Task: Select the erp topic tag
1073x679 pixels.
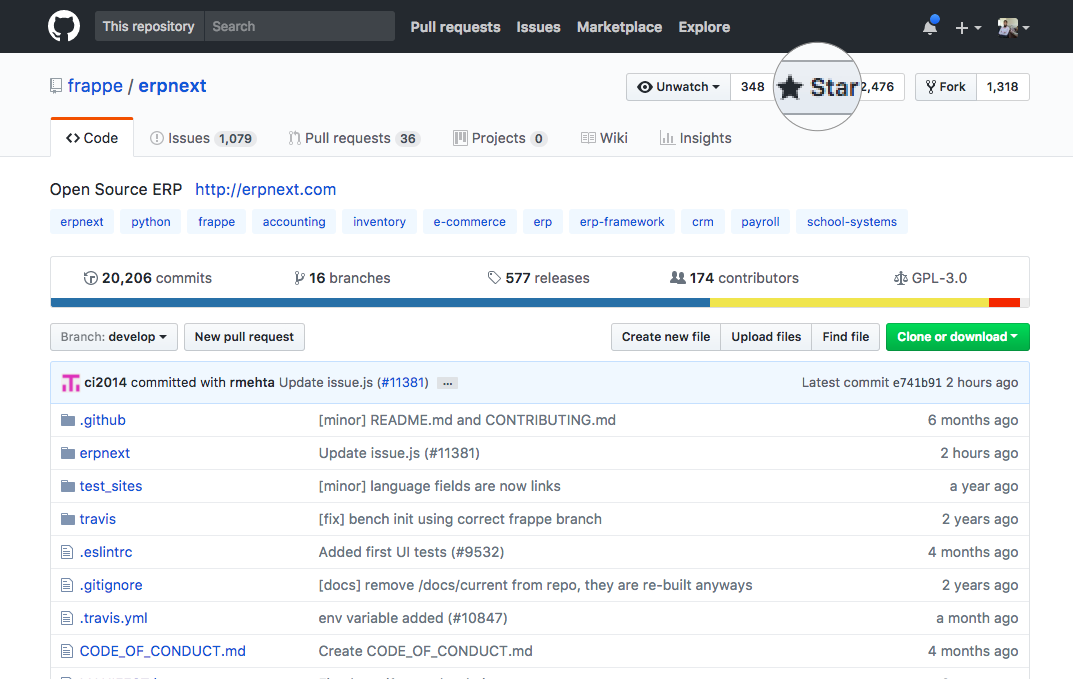Action: tap(543, 222)
